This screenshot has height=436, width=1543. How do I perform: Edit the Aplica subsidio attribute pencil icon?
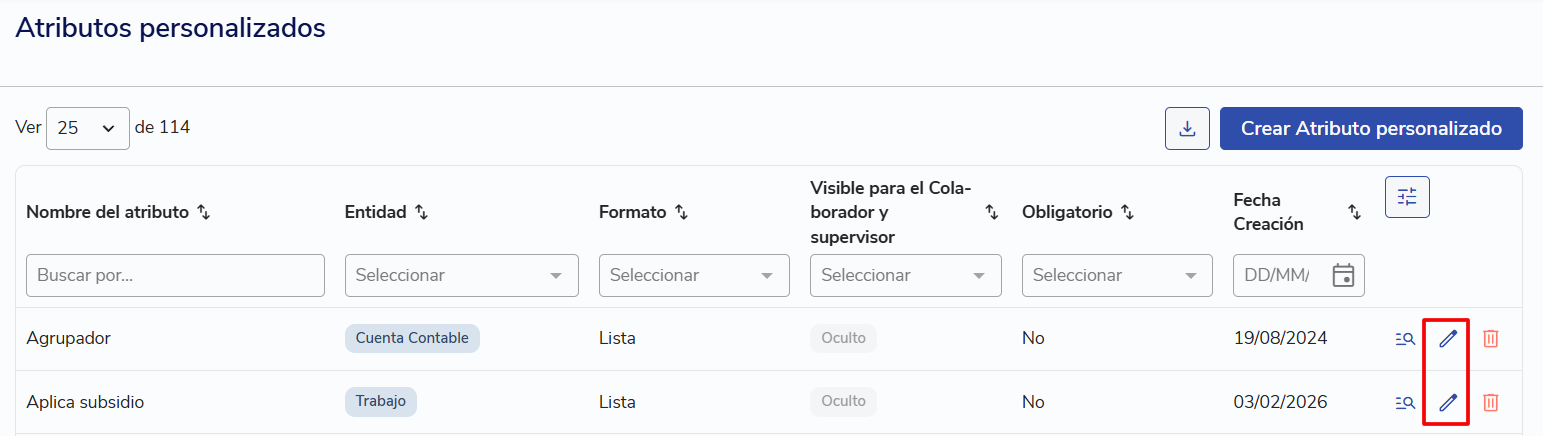point(1447,403)
